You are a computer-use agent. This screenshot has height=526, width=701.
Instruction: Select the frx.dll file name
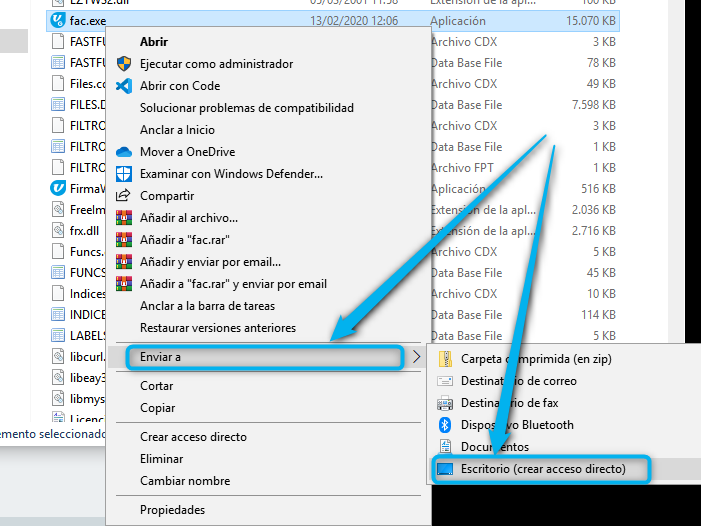pyautogui.click(x=84, y=231)
